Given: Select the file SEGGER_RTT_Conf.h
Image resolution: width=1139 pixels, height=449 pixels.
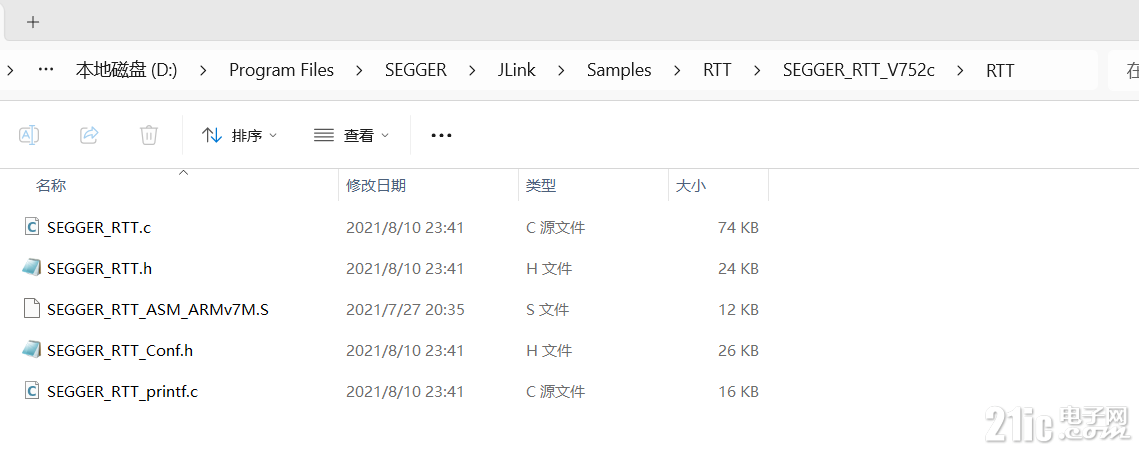Looking at the screenshot, I should pyautogui.click(x=120, y=351).
